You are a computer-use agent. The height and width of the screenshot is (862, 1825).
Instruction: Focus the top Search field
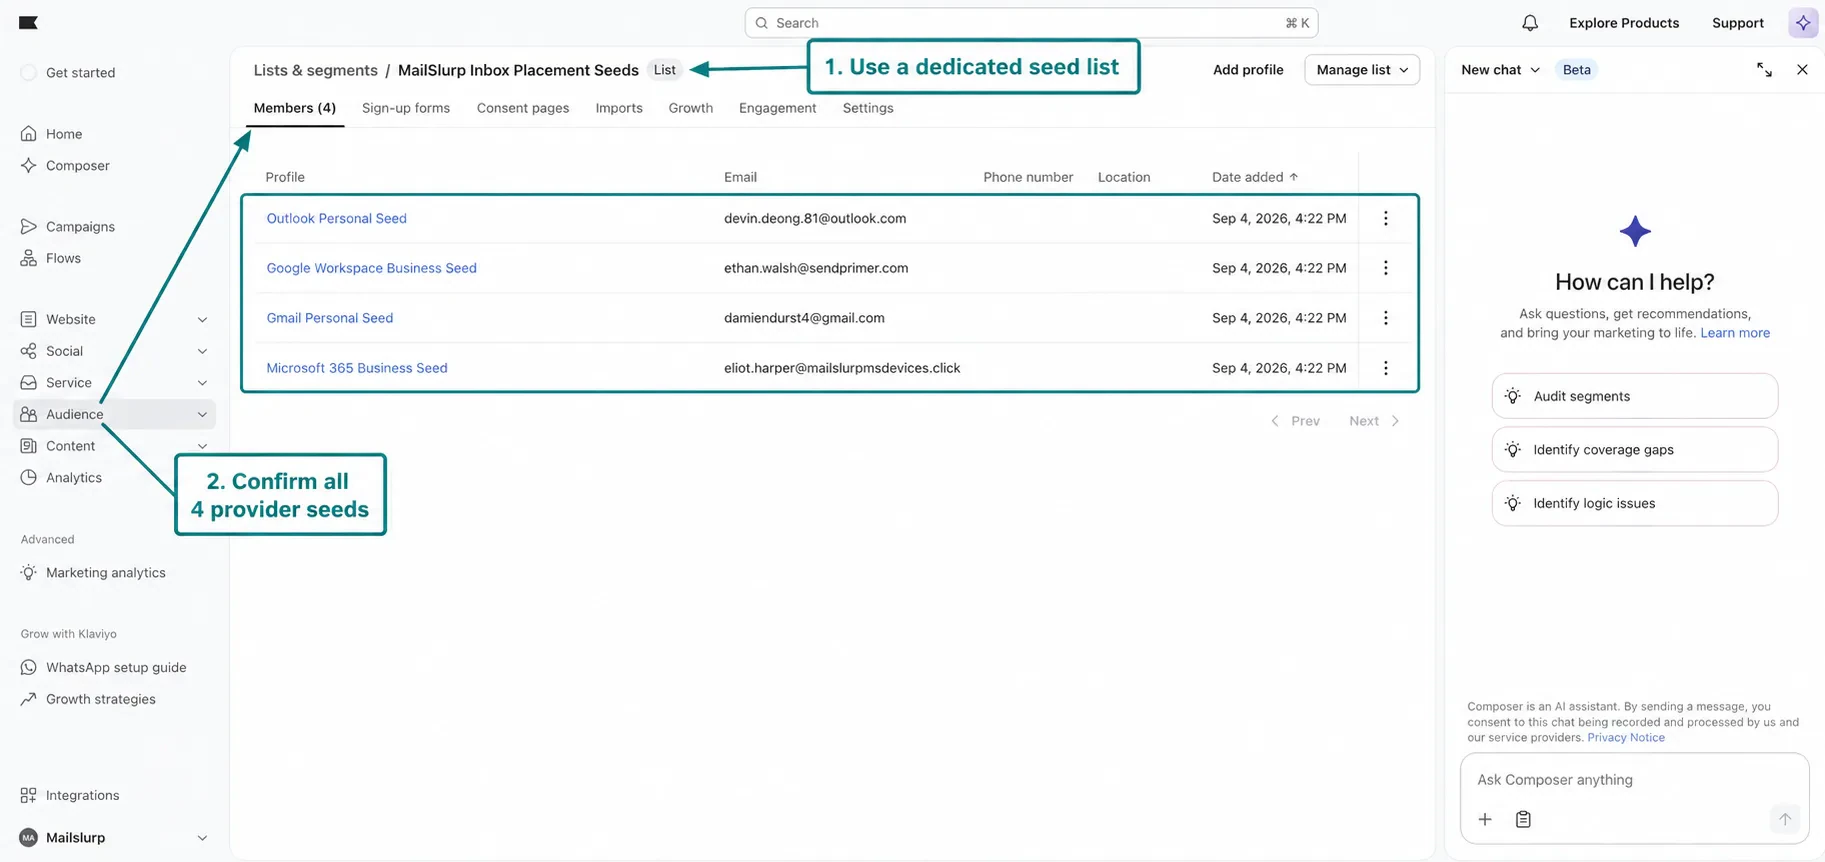[x=1031, y=23]
